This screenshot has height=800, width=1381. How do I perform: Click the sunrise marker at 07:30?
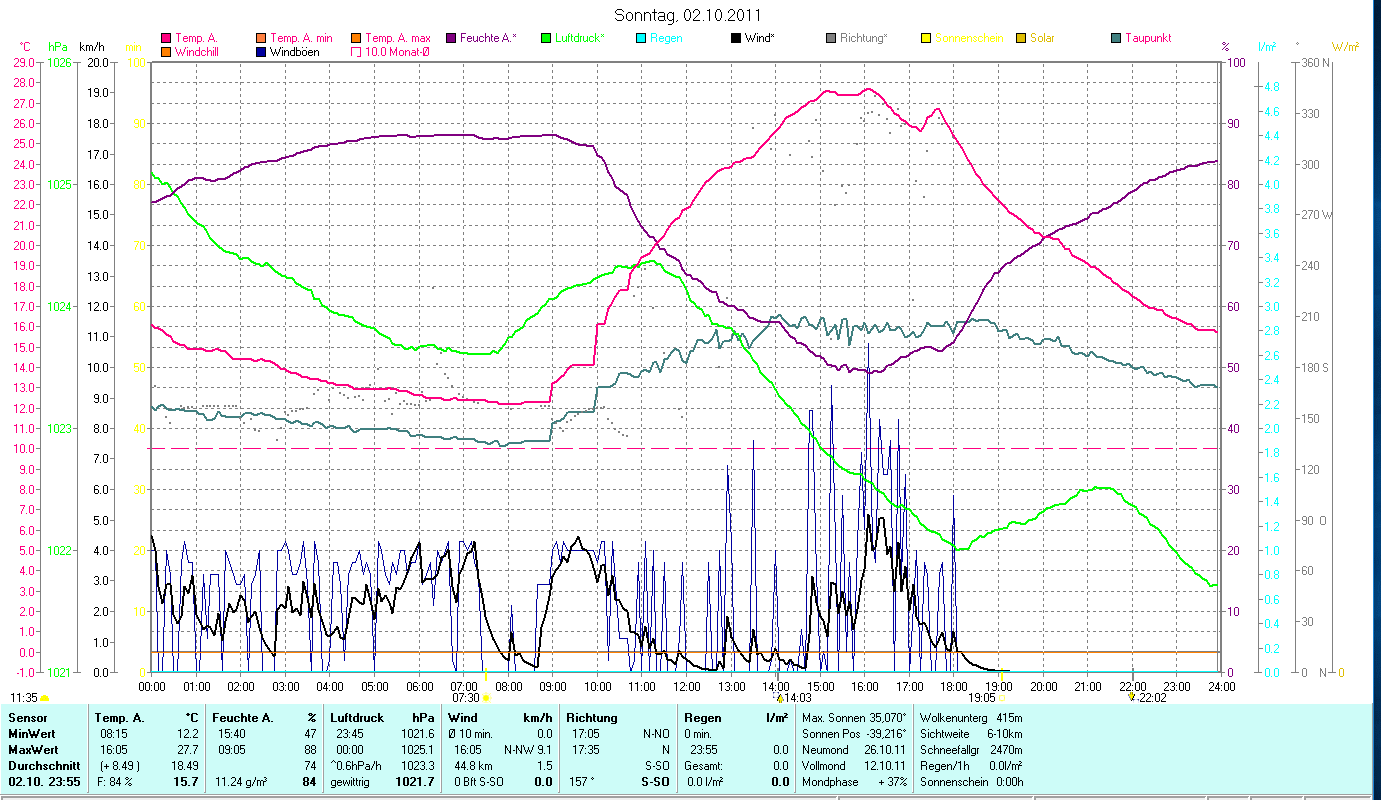[x=486, y=676]
